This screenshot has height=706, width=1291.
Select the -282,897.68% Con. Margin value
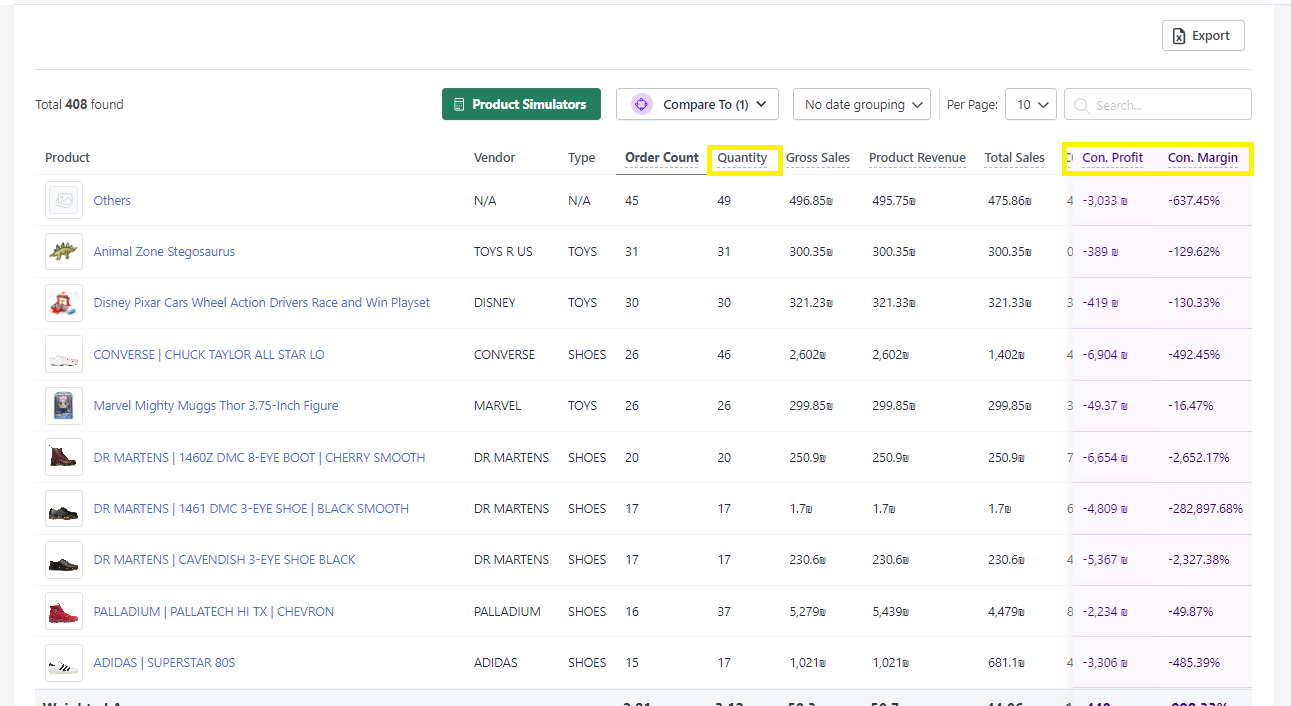[x=1205, y=508]
